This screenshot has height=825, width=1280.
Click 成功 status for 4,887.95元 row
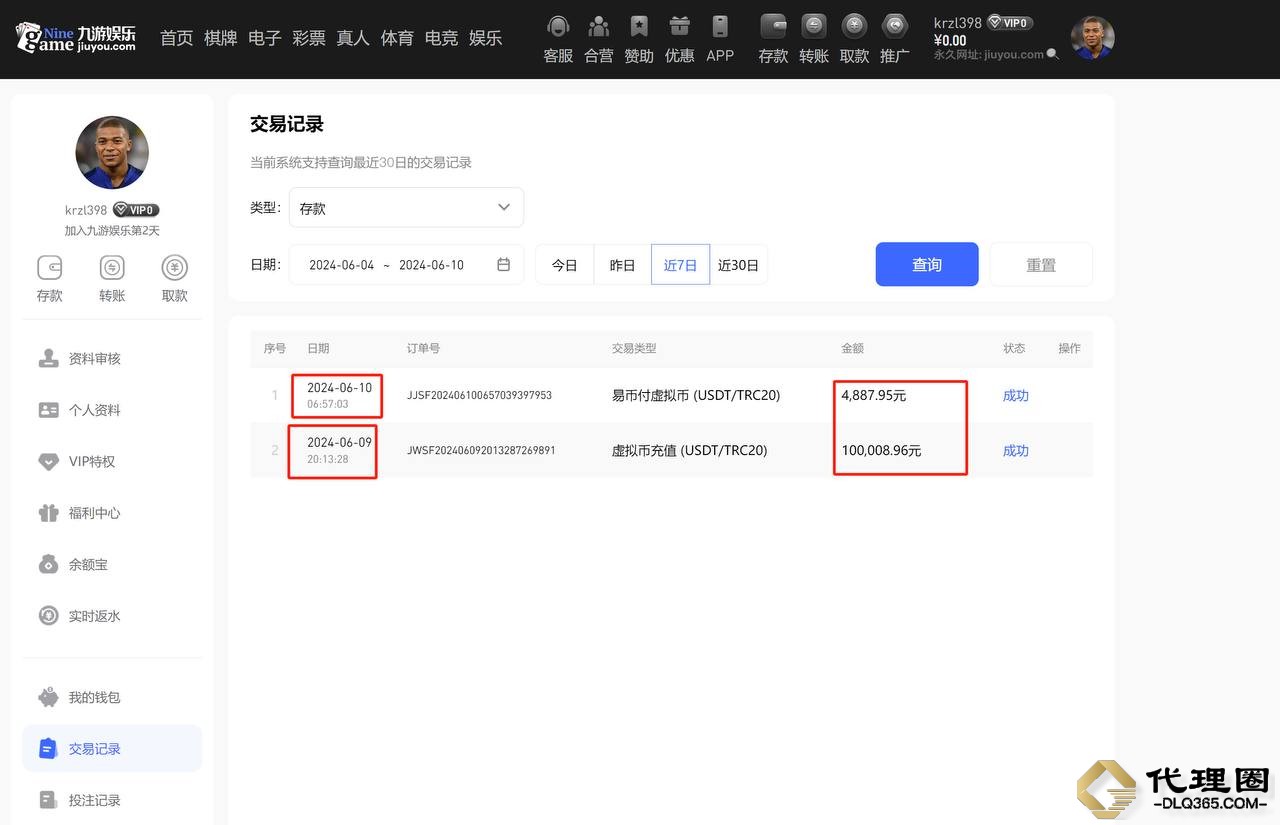point(1016,396)
